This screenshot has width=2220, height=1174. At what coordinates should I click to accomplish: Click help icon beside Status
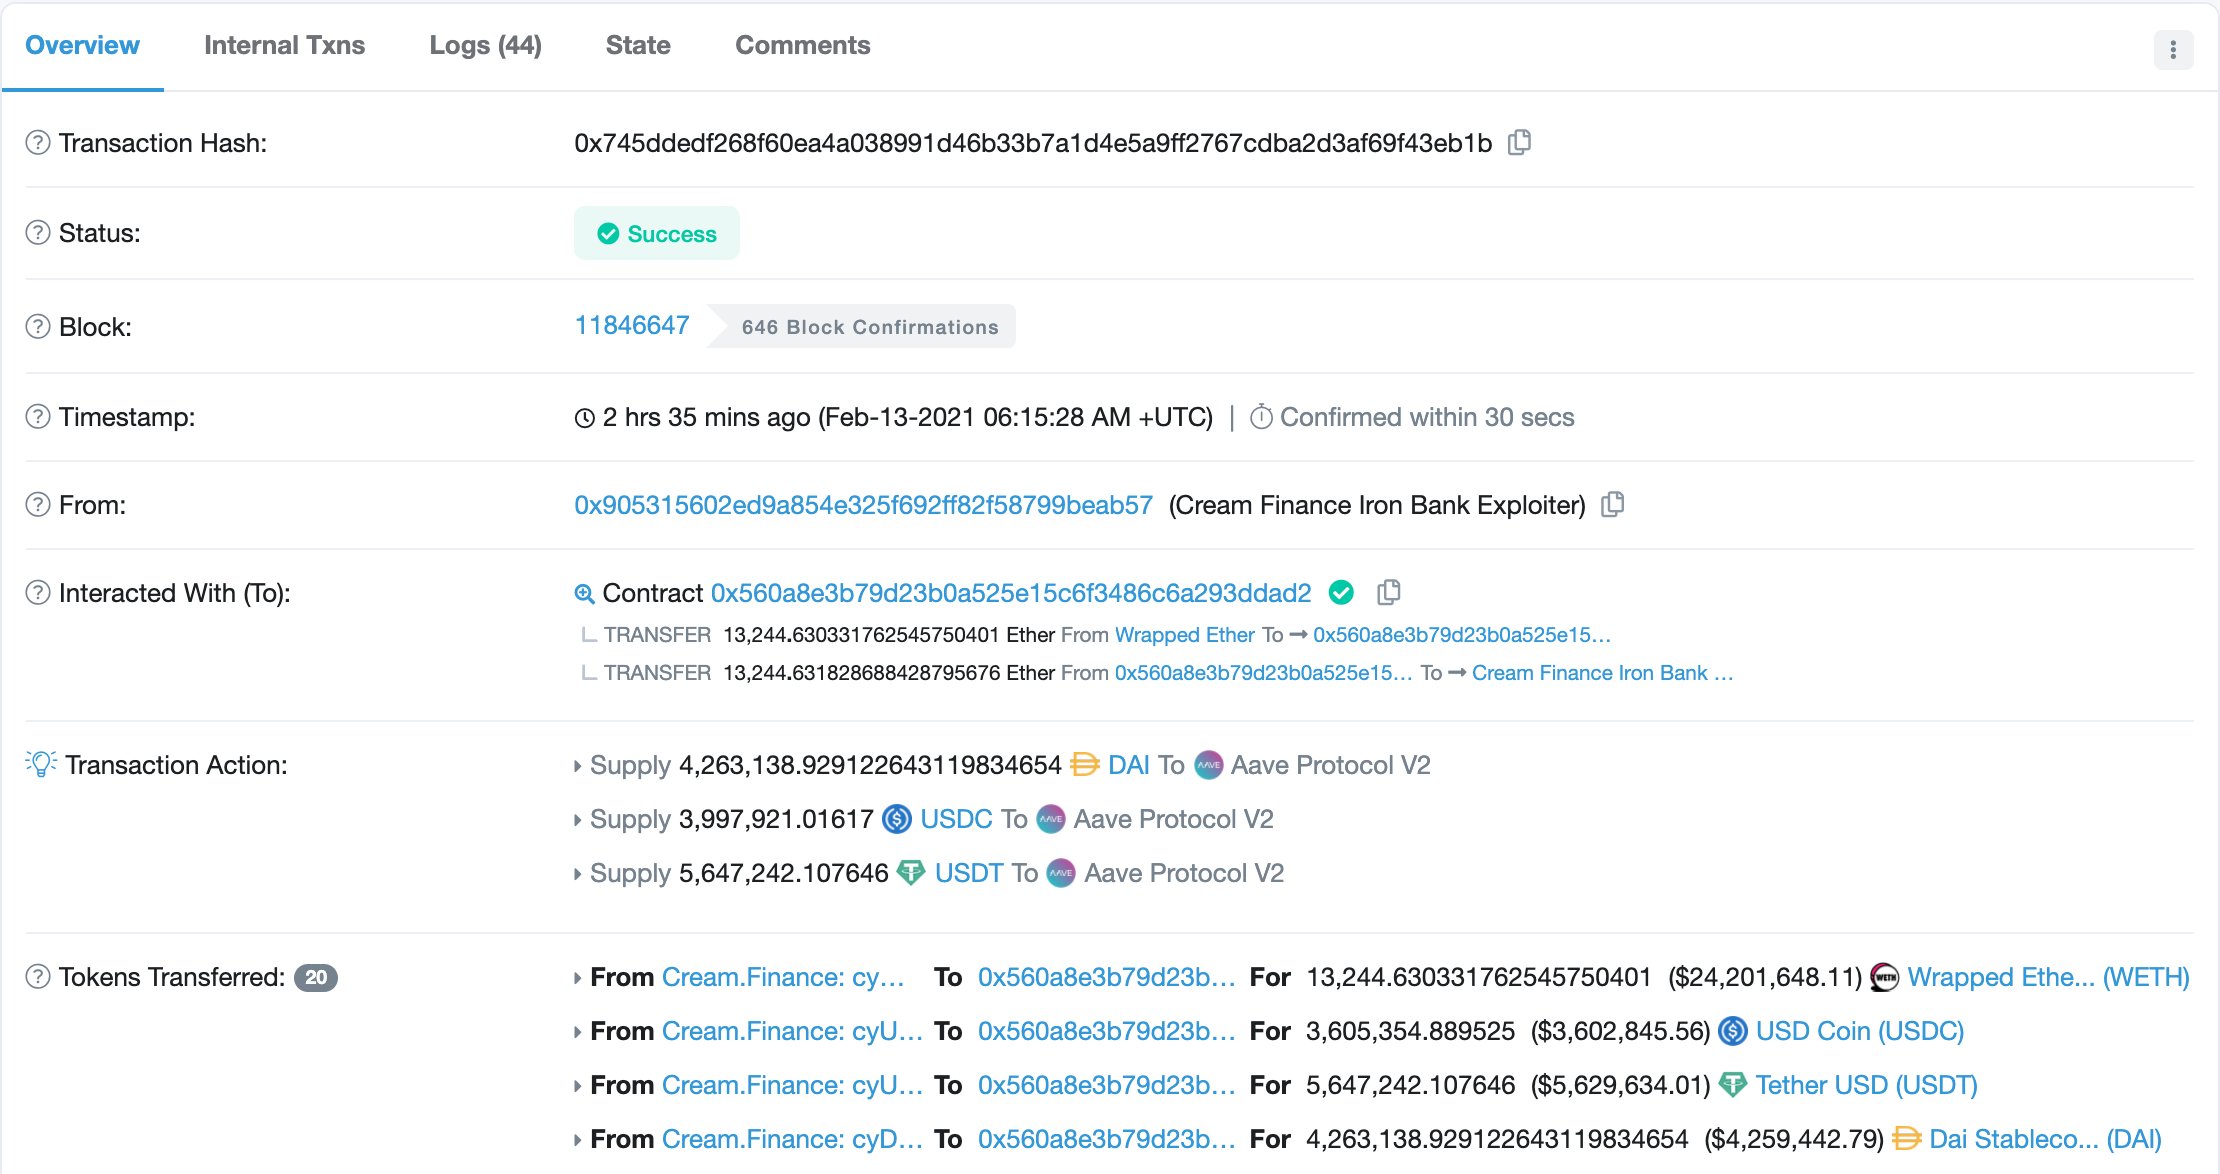point(38,233)
